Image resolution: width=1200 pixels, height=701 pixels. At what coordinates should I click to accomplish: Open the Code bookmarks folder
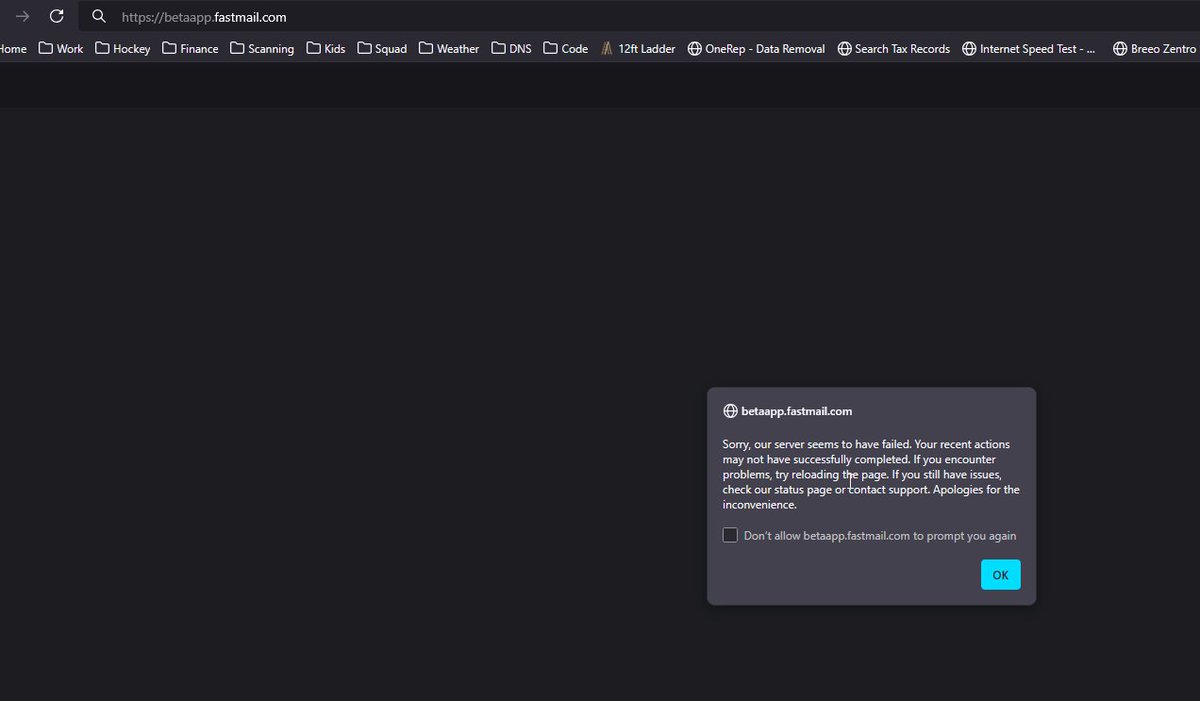pos(566,48)
